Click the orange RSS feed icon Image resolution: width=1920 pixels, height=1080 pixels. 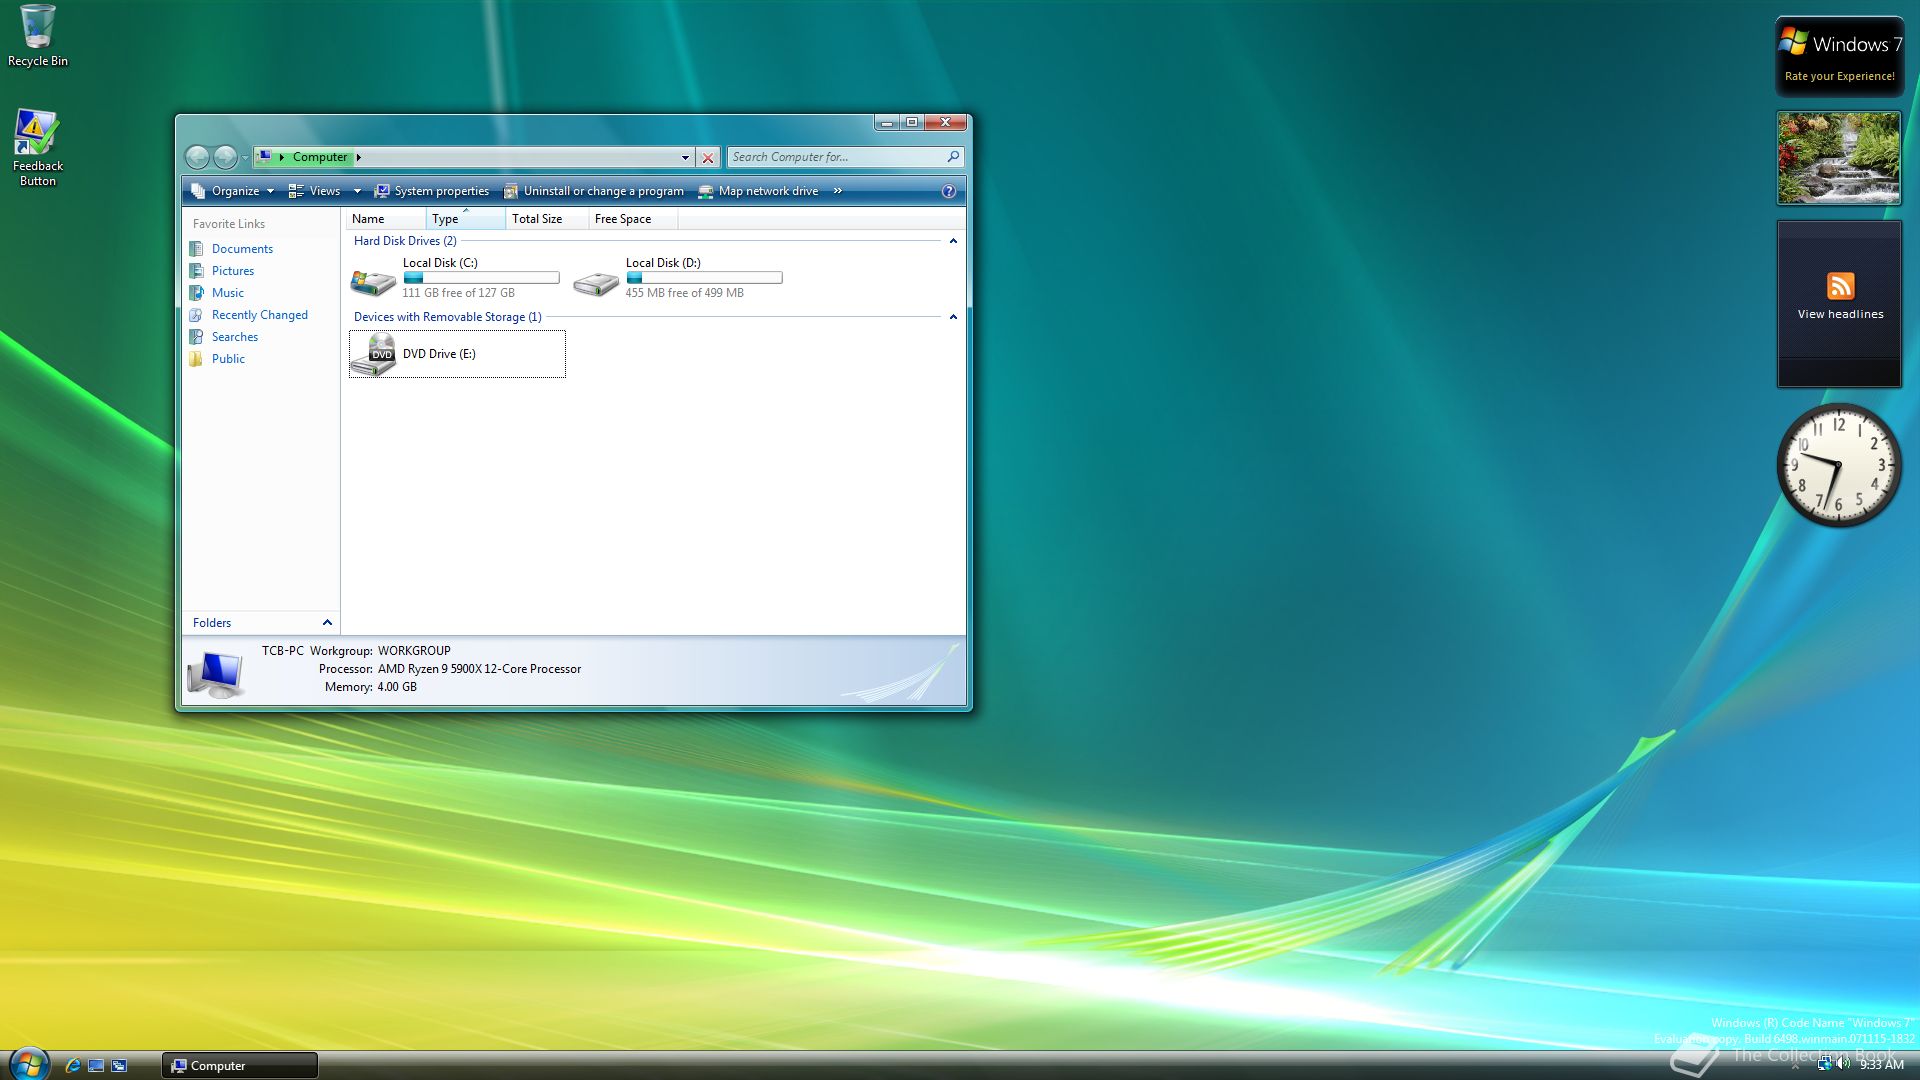pyautogui.click(x=1840, y=286)
